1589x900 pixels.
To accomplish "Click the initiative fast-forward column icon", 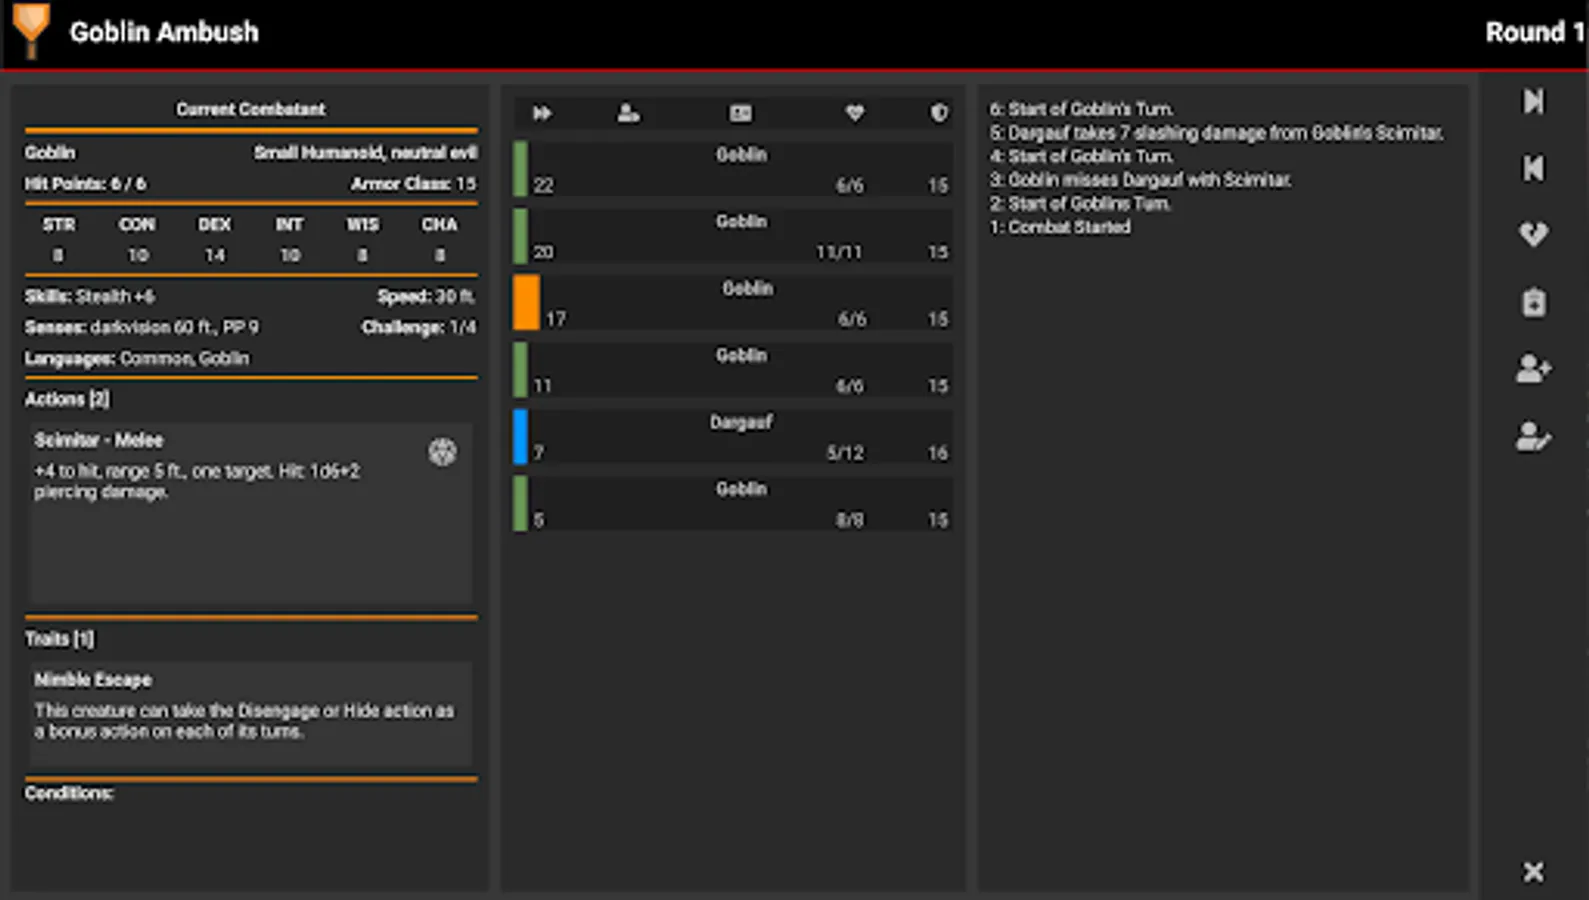I will pos(542,113).
